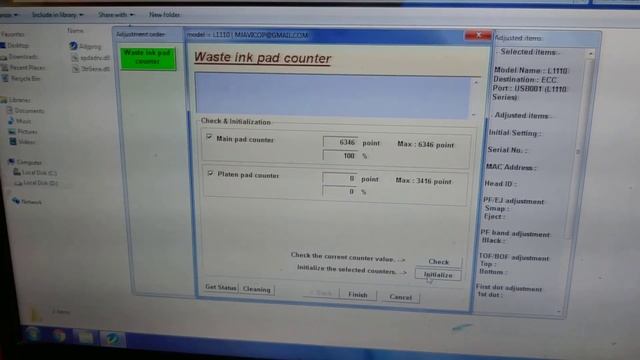This screenshot has height=360, width=640.
Task: Click Name column header in Explorer
Action: point(75,31)
